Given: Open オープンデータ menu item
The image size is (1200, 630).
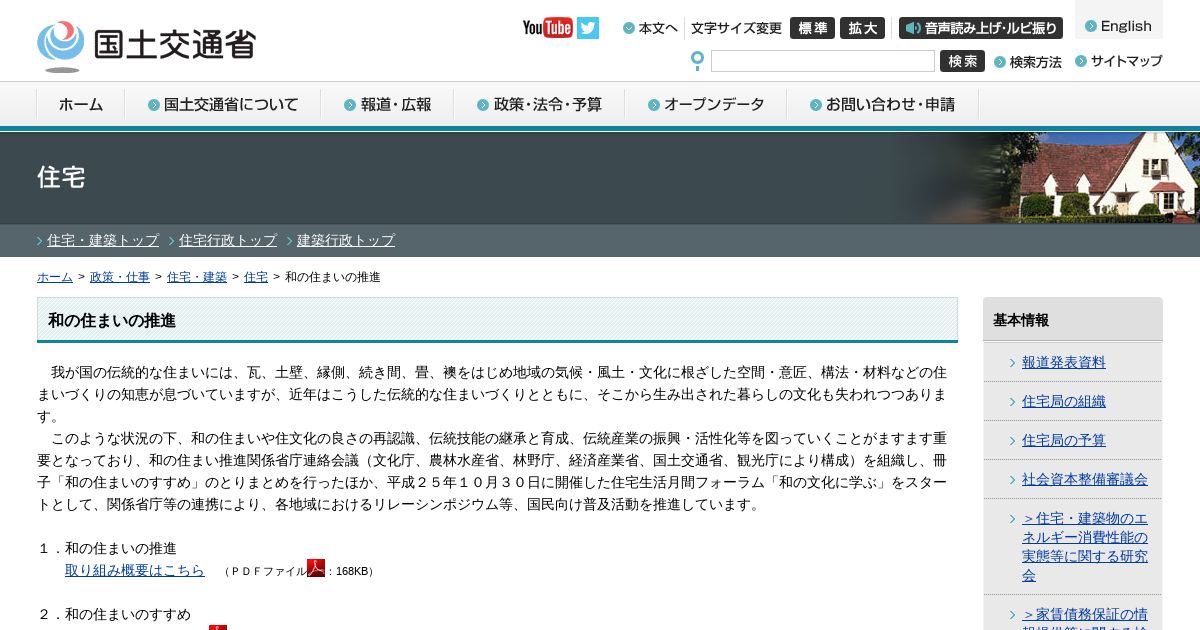Looking at the screenshot, I should tap(706, 104).
